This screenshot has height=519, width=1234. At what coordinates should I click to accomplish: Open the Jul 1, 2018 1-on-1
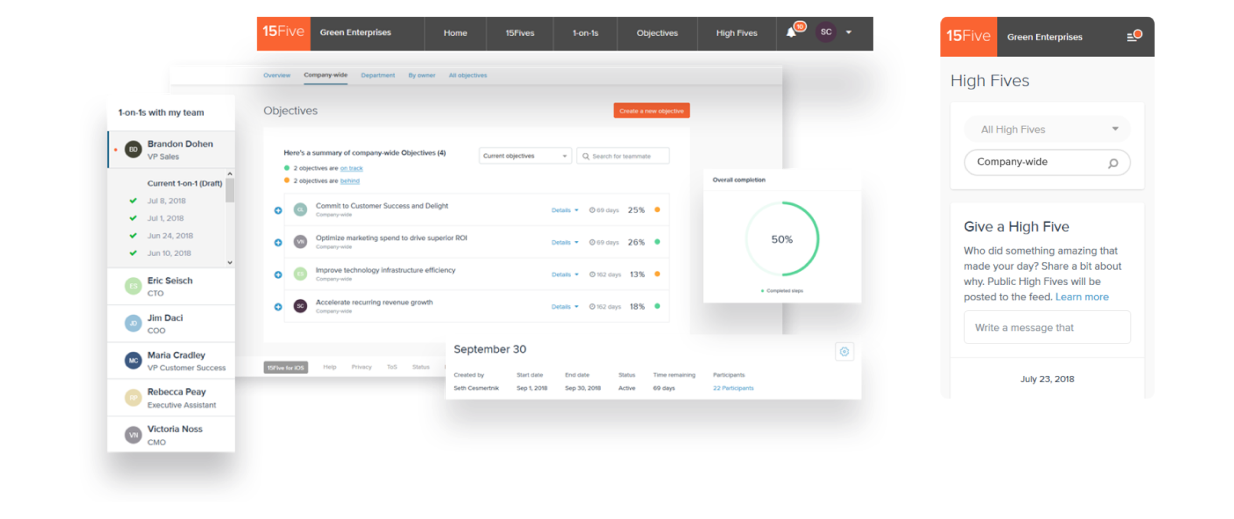(x=166, y=218)
